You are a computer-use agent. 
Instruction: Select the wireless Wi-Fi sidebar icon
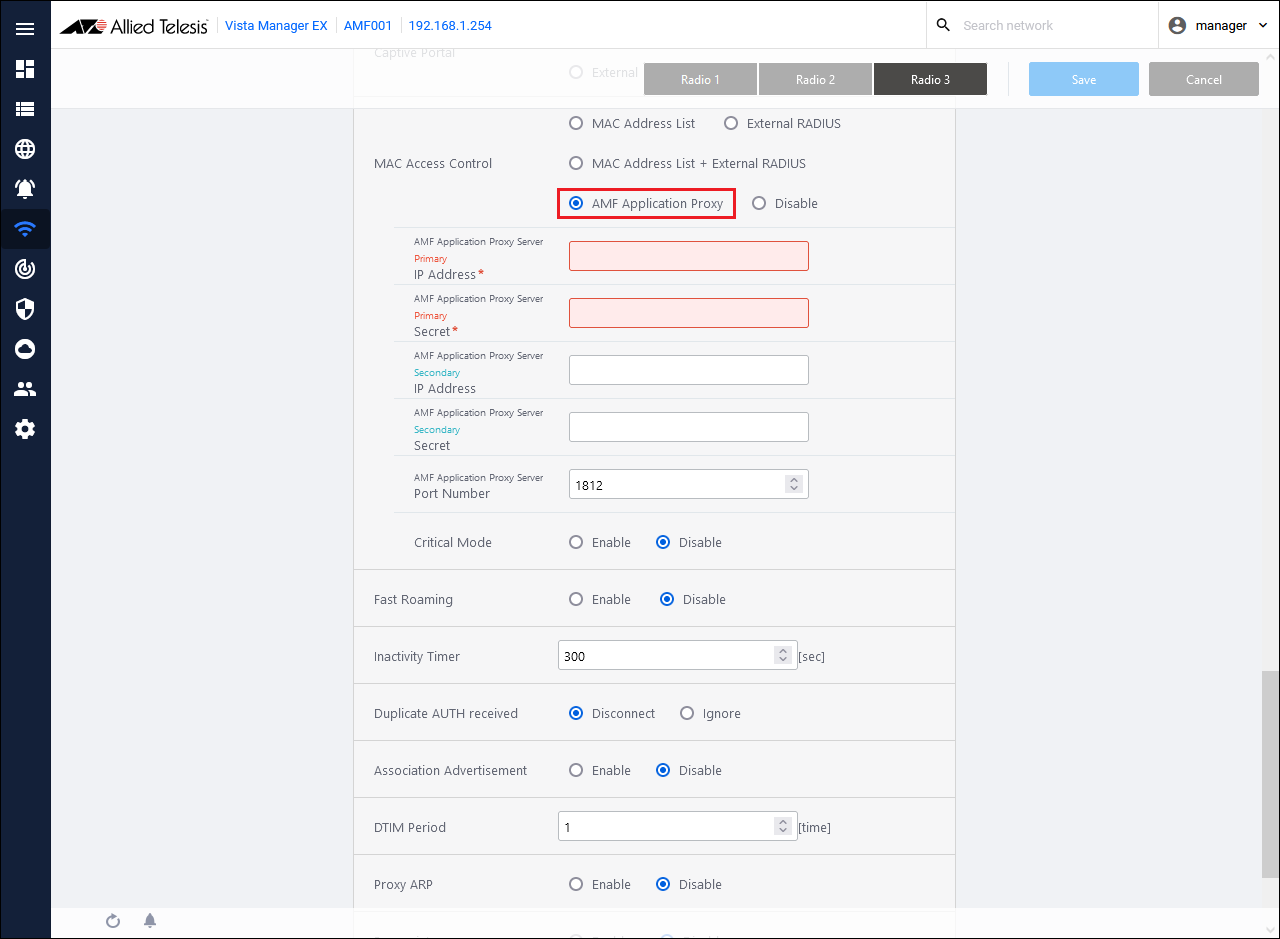point(25,229)
